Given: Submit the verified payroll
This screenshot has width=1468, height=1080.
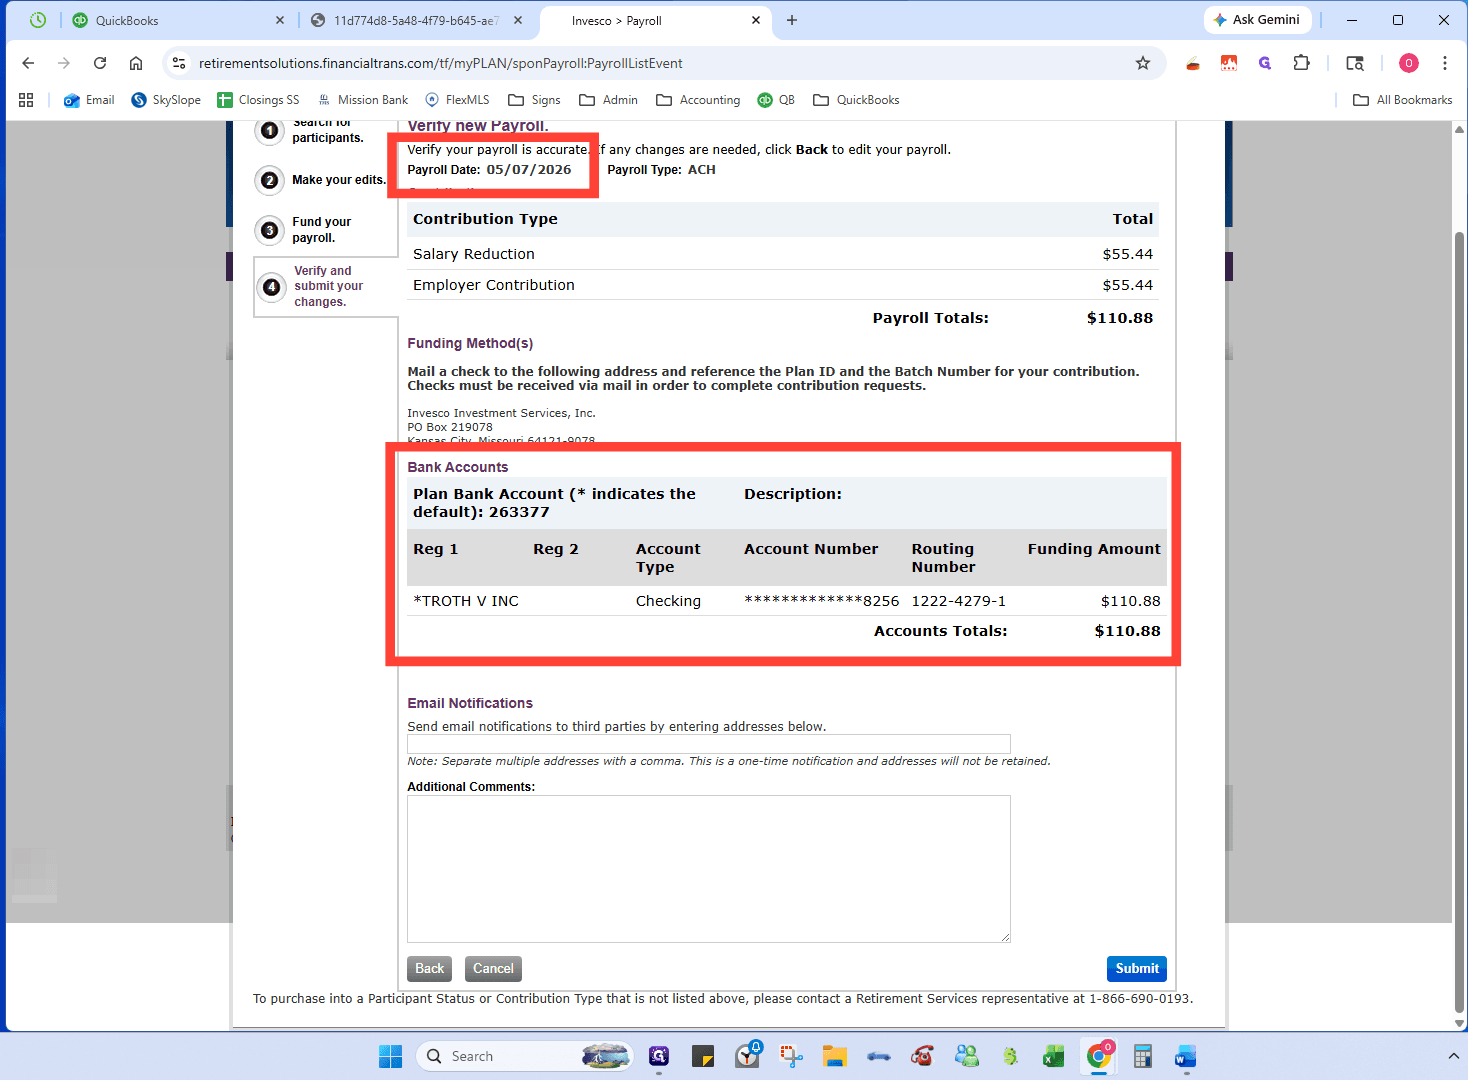Looking at the screenshot, I should tap(1137, 968).
